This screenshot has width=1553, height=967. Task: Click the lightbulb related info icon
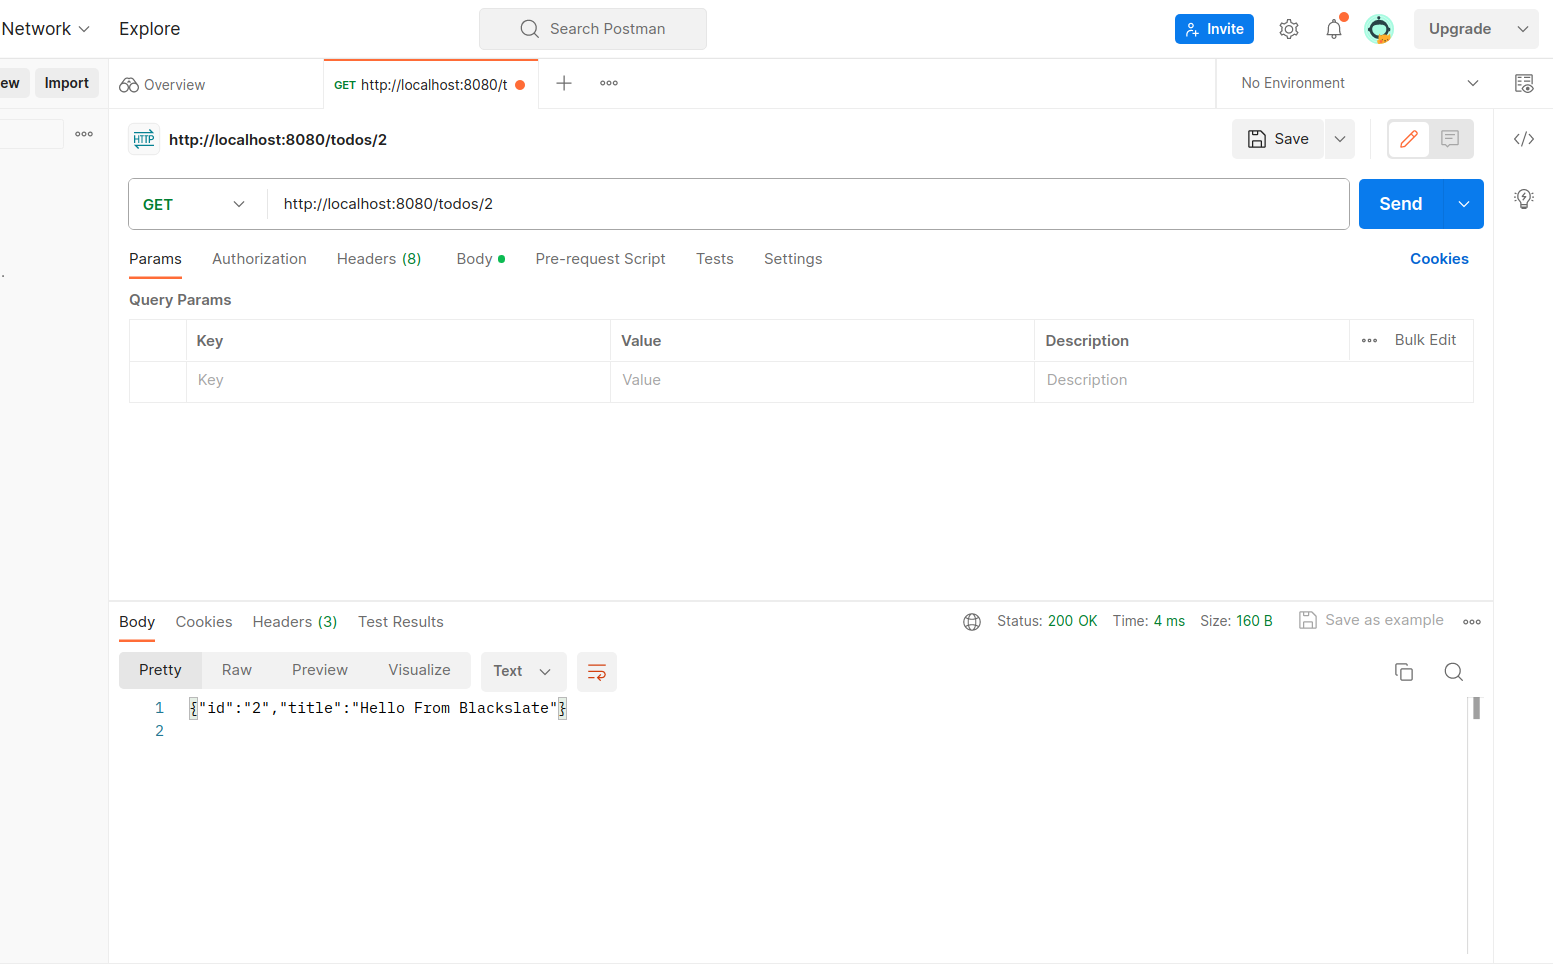(x=1523, y=198)
